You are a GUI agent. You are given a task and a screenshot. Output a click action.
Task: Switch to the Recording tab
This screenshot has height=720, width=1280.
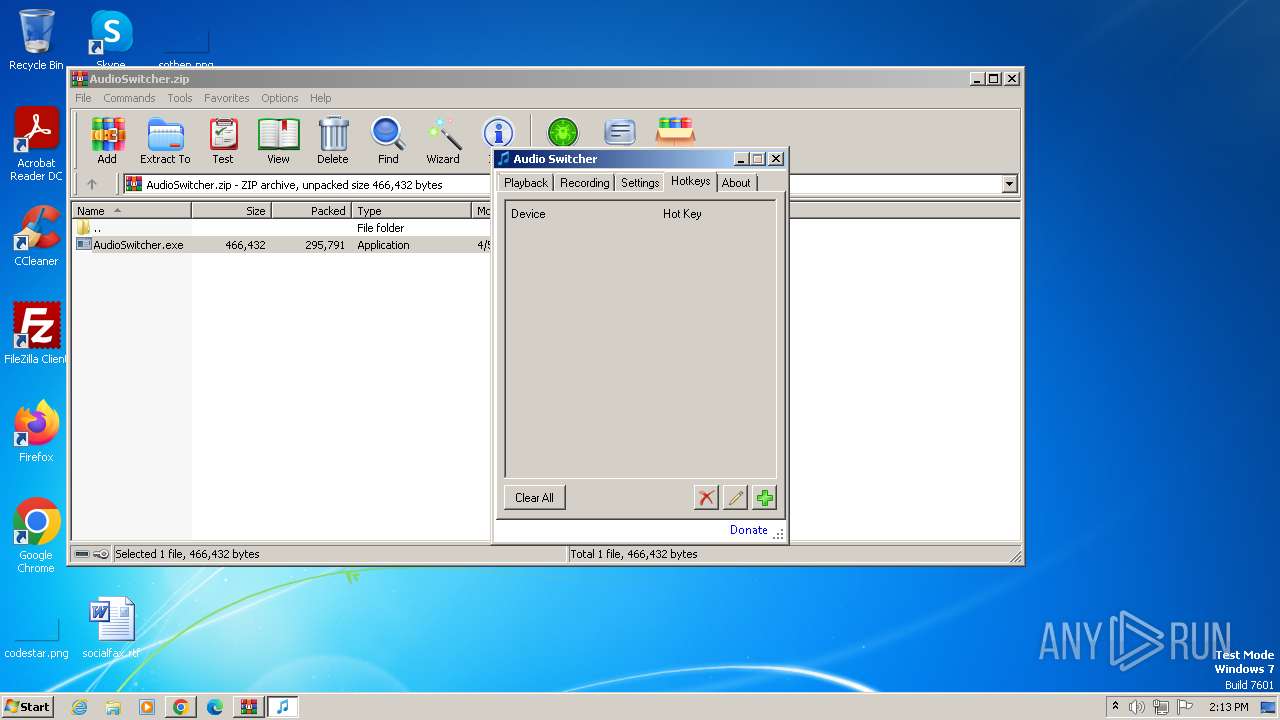click(x=585, y=183)
